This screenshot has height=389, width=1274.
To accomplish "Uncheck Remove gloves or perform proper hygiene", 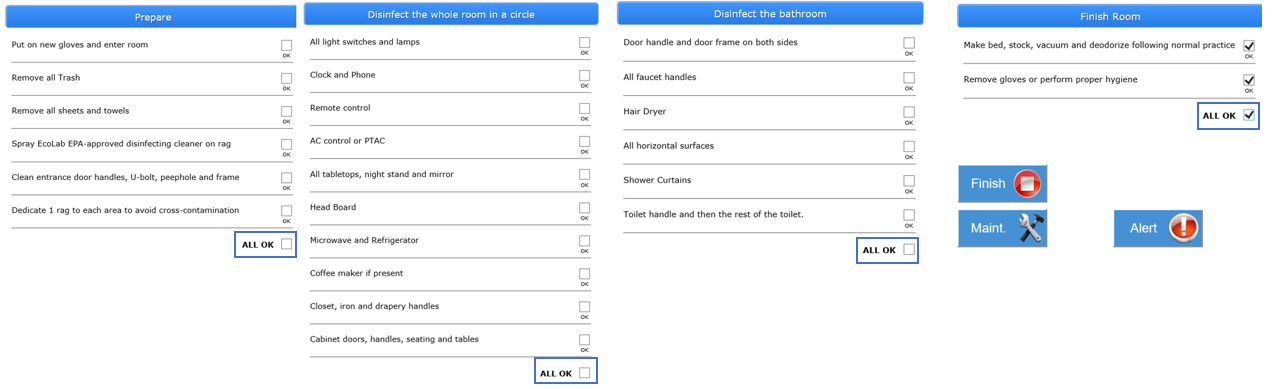I will point(1249,80).
